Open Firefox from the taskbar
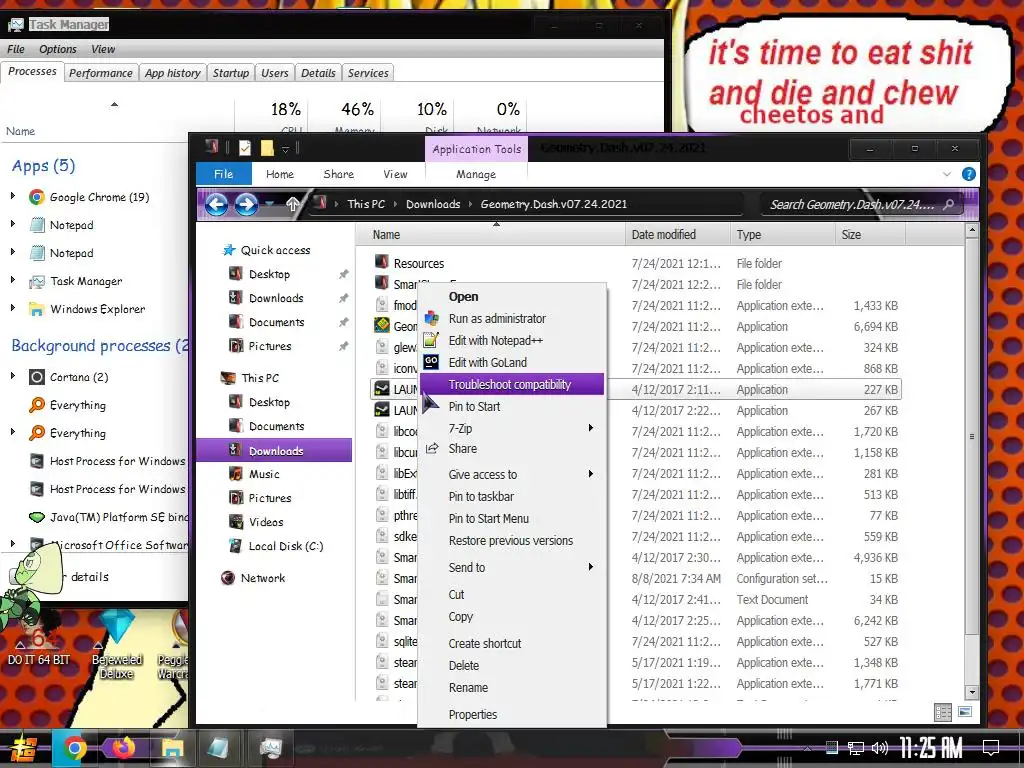The width and height of the screenshot is (1024, 768). 123,748
